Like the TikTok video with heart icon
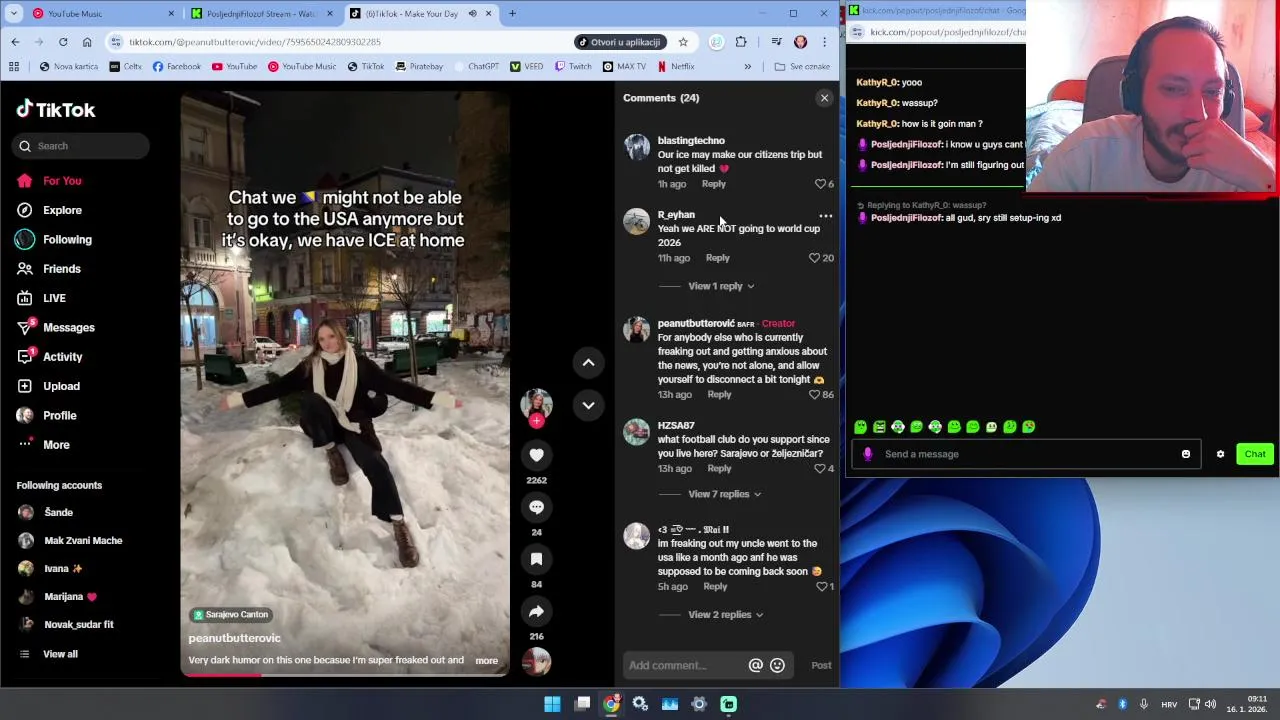The height and width of the screenshot is (720, 1280). coord(536,455)
